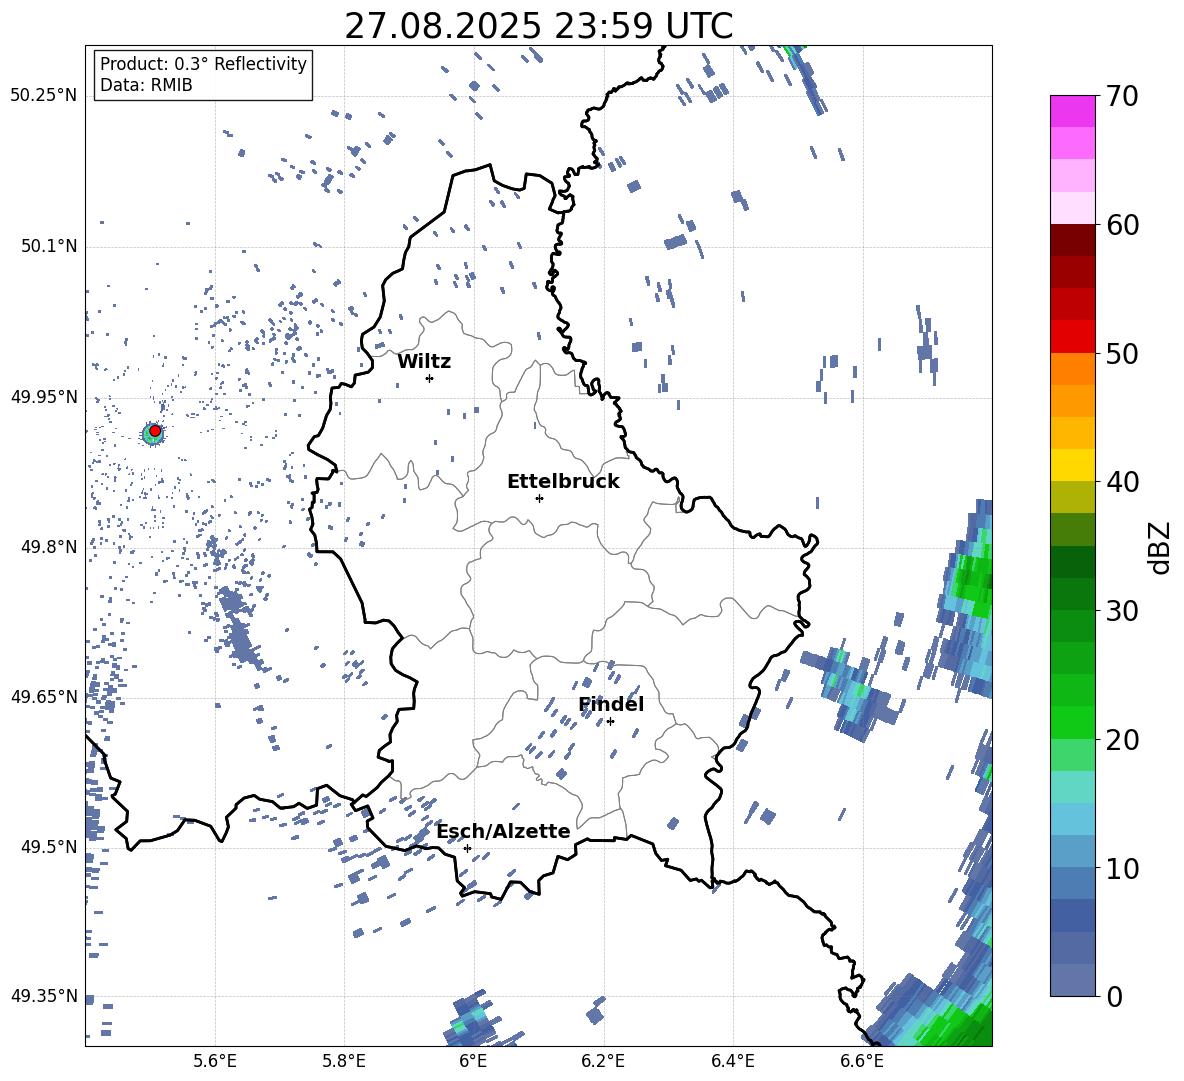This screenshot has width=1184, height=1081.
Task: Click the 5.6°E longitude label
Action: tap(215, 1061)
